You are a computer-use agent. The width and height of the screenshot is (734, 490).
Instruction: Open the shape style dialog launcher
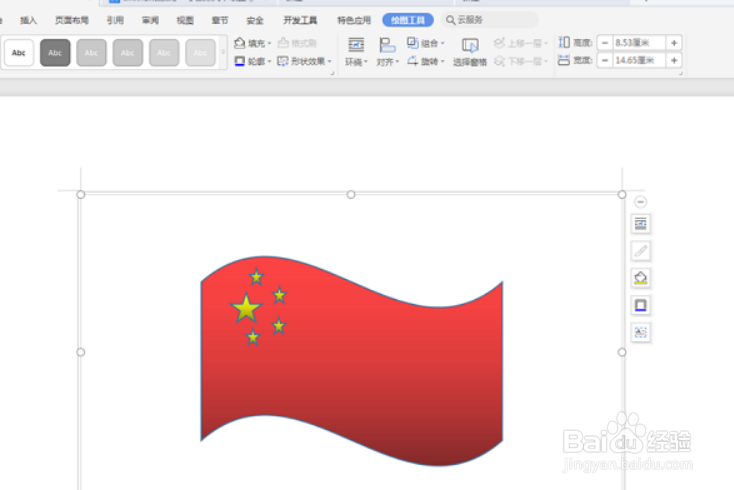pos(332,73)
